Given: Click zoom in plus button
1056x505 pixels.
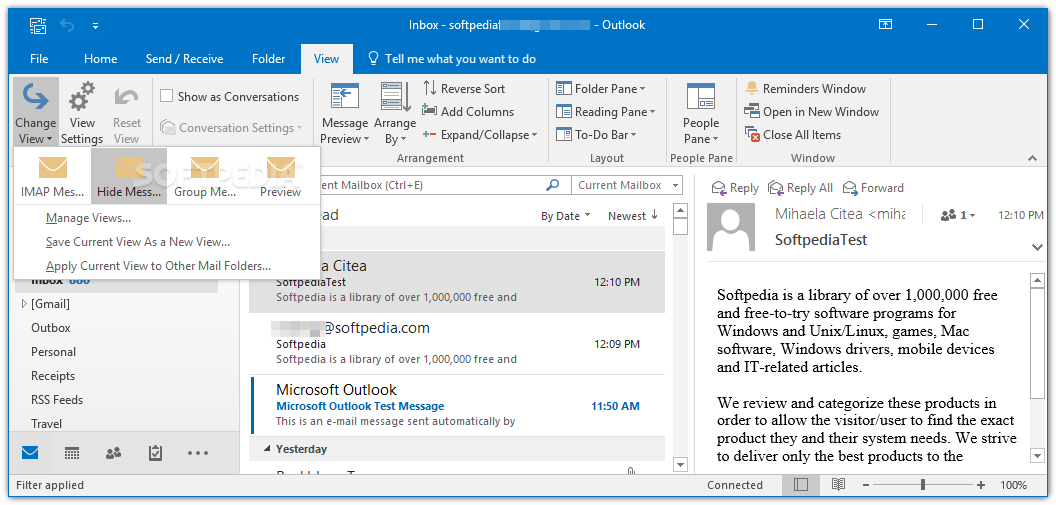Looking at the screenshot, I should pyautogui.click(x=981, y=485).
